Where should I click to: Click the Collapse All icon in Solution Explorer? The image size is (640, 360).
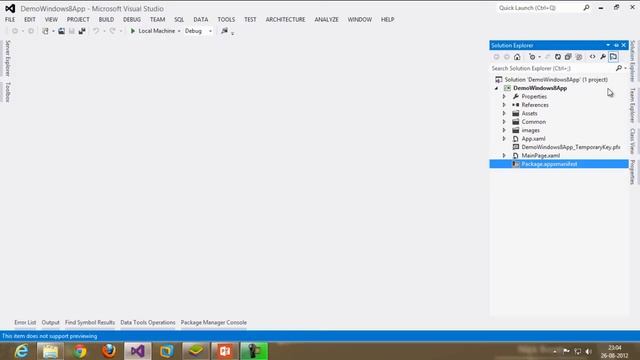tap(568, 57)
